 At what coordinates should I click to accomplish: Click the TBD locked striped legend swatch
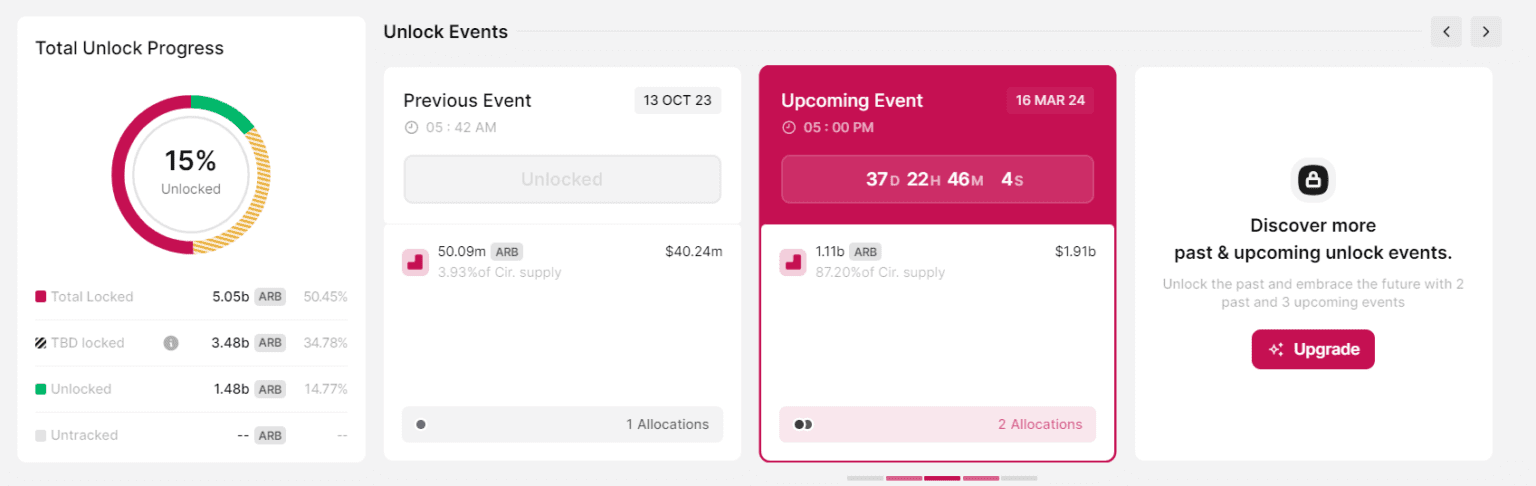(41, 343)
